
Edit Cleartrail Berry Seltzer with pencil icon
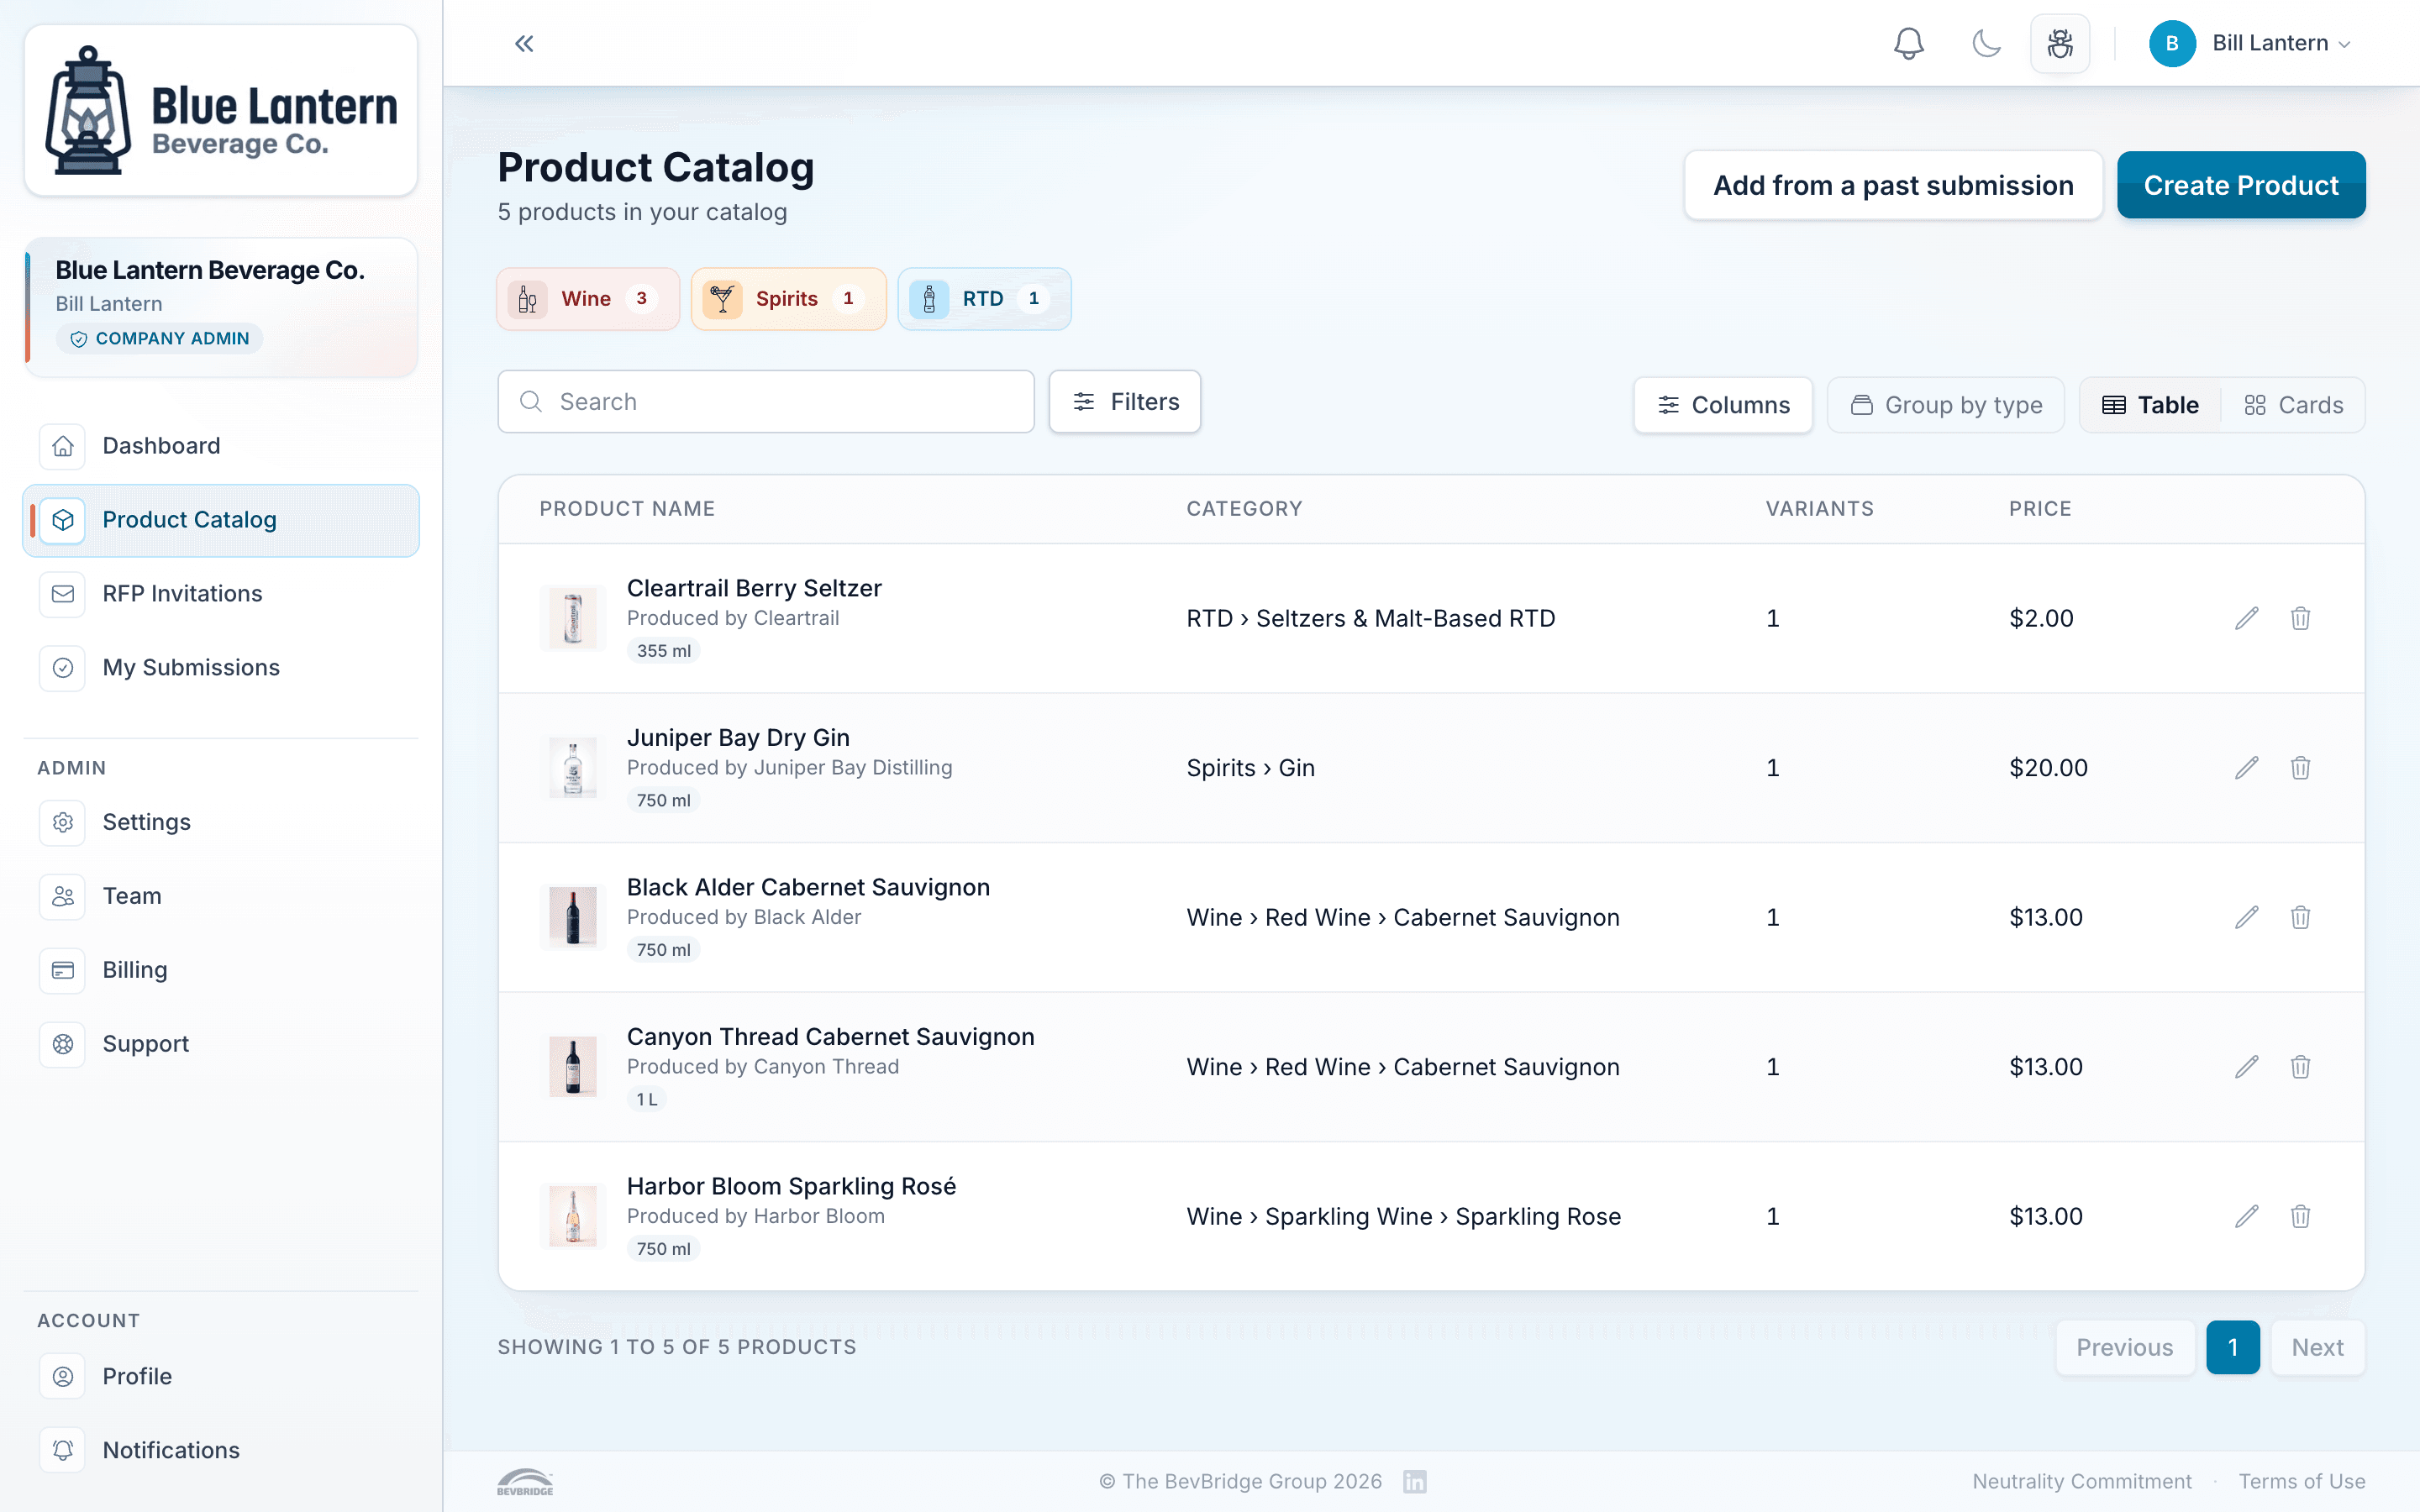pos(2246,619)
